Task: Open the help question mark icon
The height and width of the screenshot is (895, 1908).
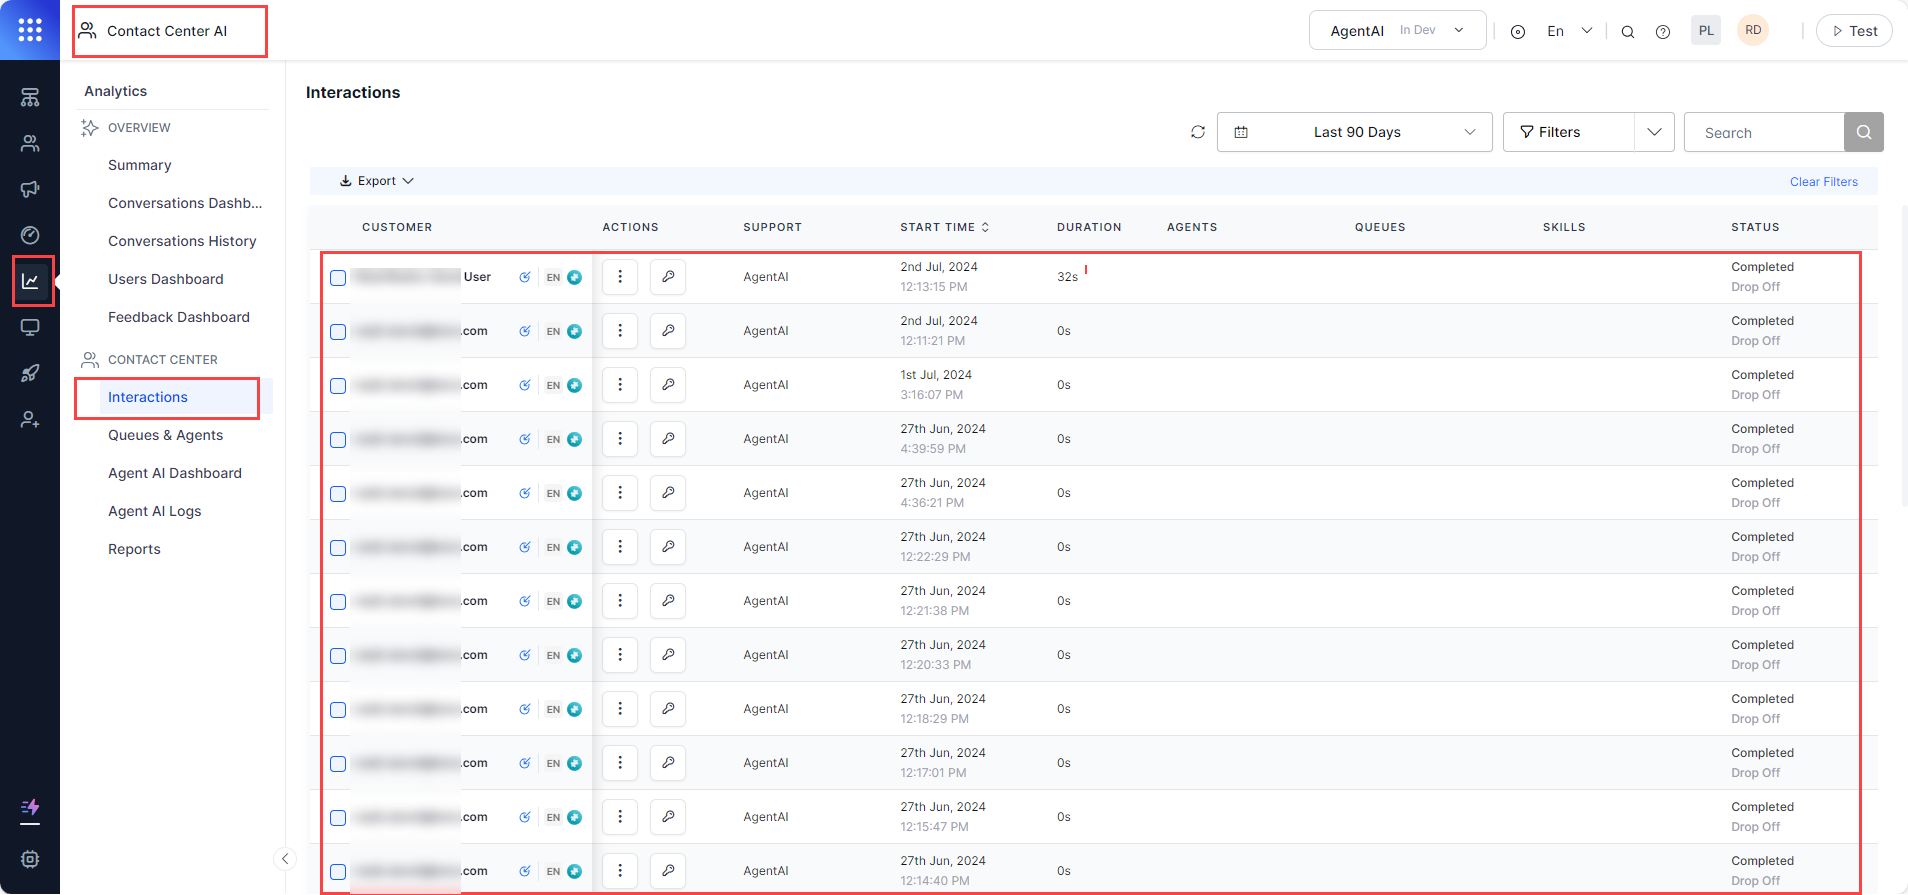Action: coord(1662,32)
